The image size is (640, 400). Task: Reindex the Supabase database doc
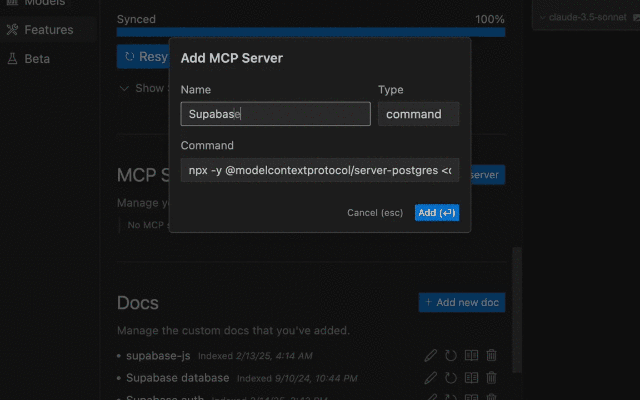click(x=451, y=378)
